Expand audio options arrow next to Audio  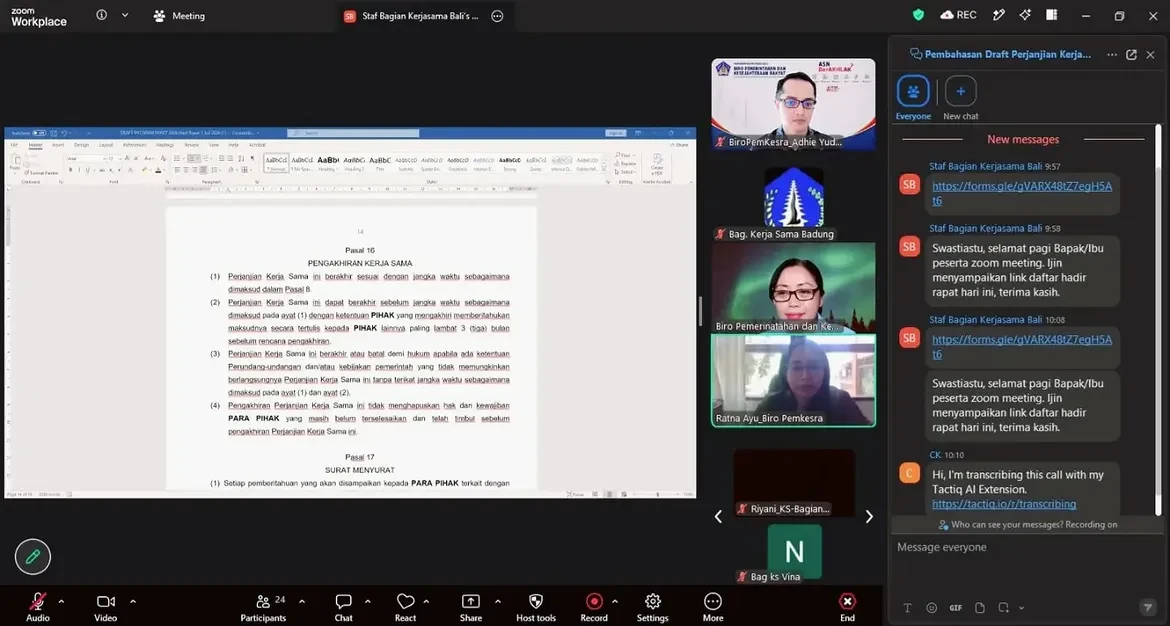click(x=61, y=601)
